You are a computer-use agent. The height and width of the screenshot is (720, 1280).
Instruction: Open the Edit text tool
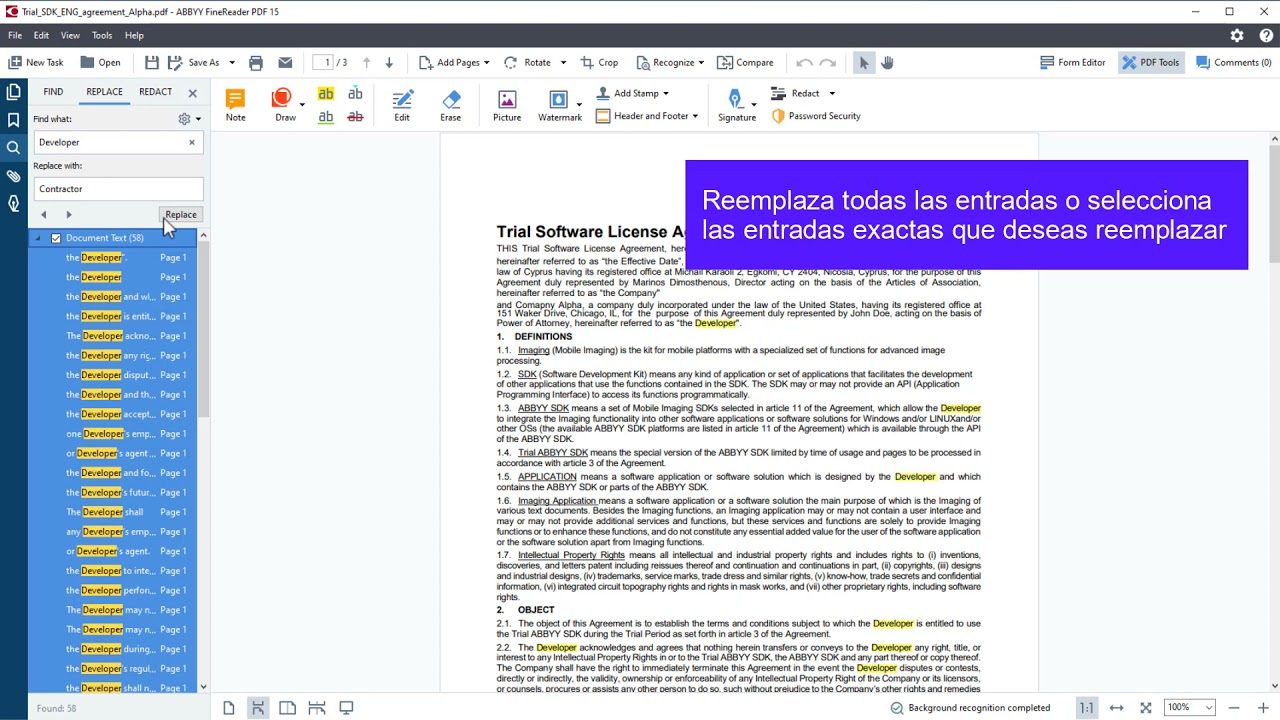(402, 105)
